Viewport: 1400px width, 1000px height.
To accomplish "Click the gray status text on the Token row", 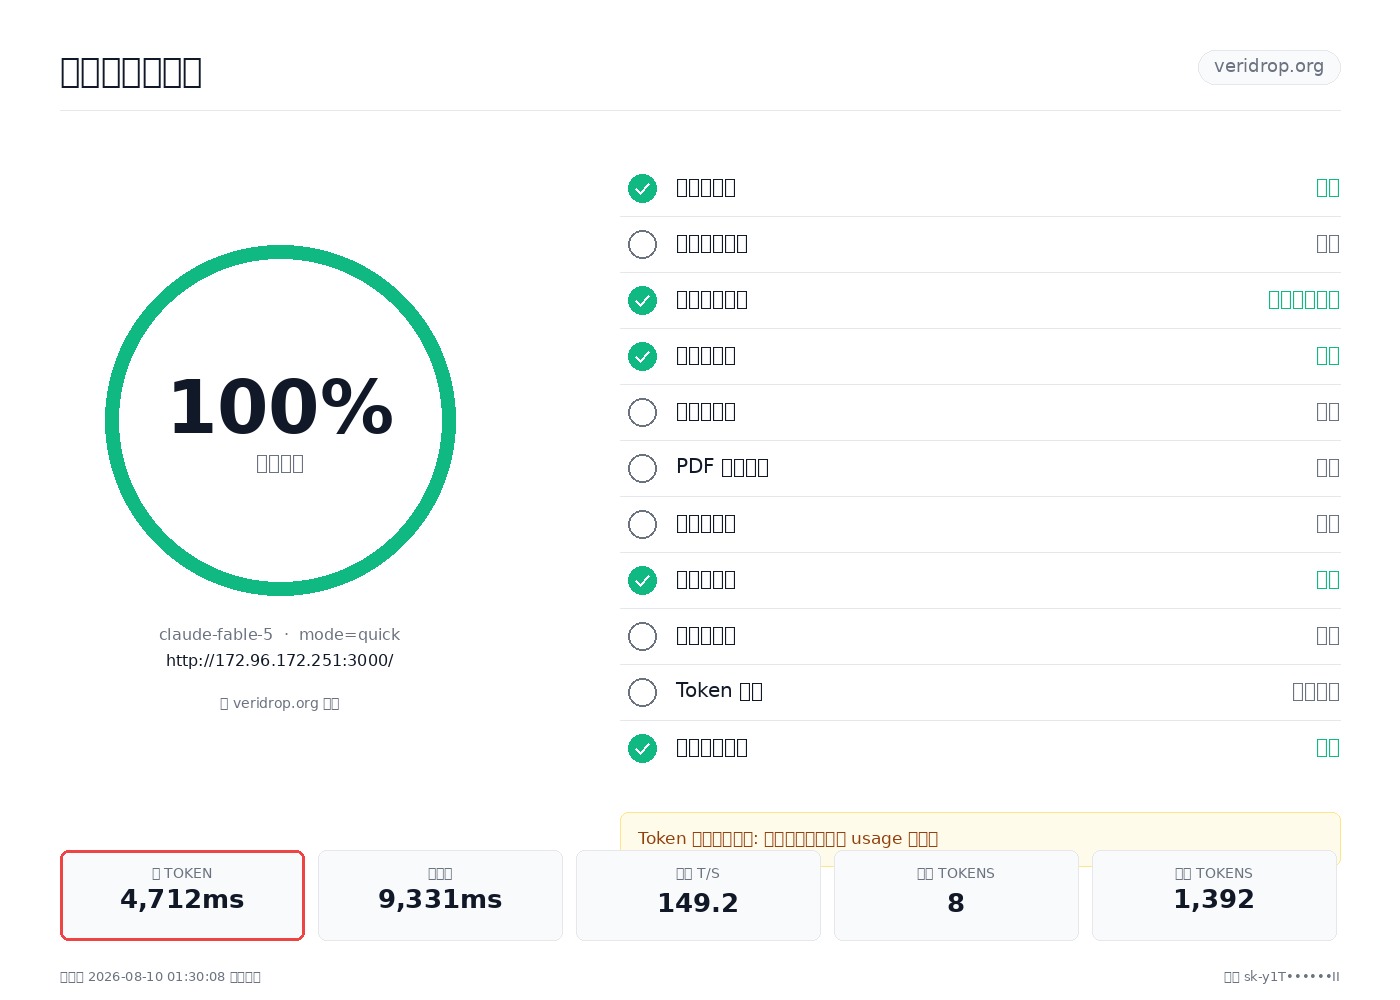I will pyautogui.click(x=1315, y=691).
